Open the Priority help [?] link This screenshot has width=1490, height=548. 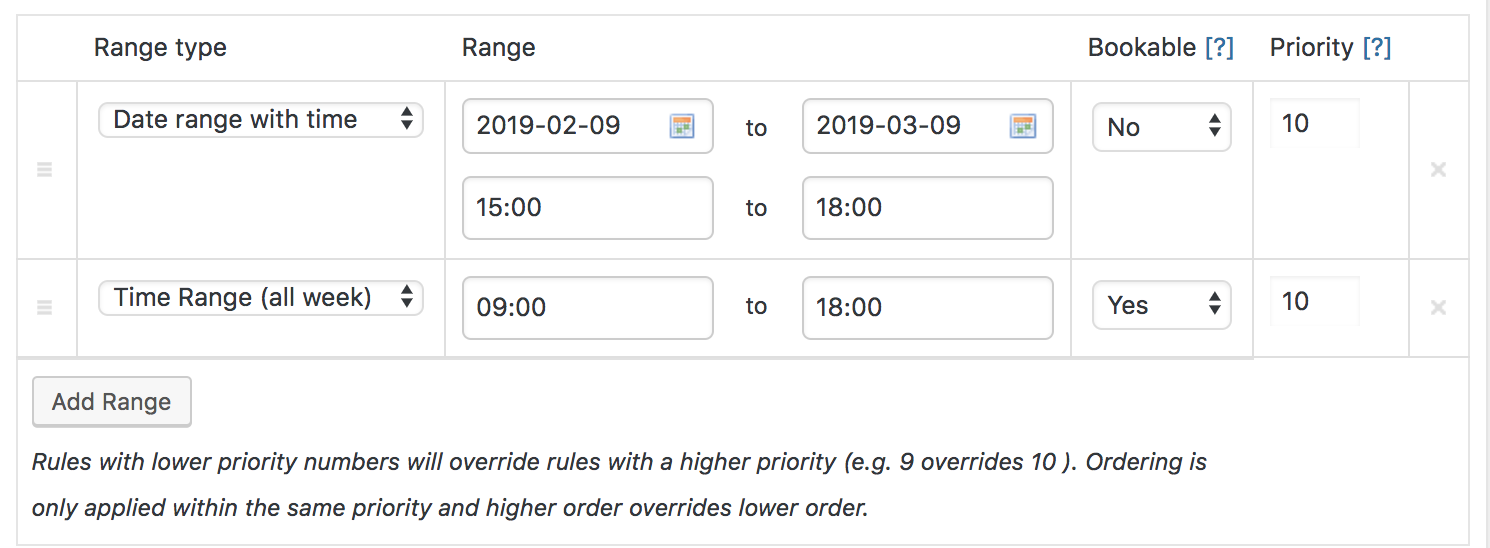pyautogui.click(x=1376, y=47)
